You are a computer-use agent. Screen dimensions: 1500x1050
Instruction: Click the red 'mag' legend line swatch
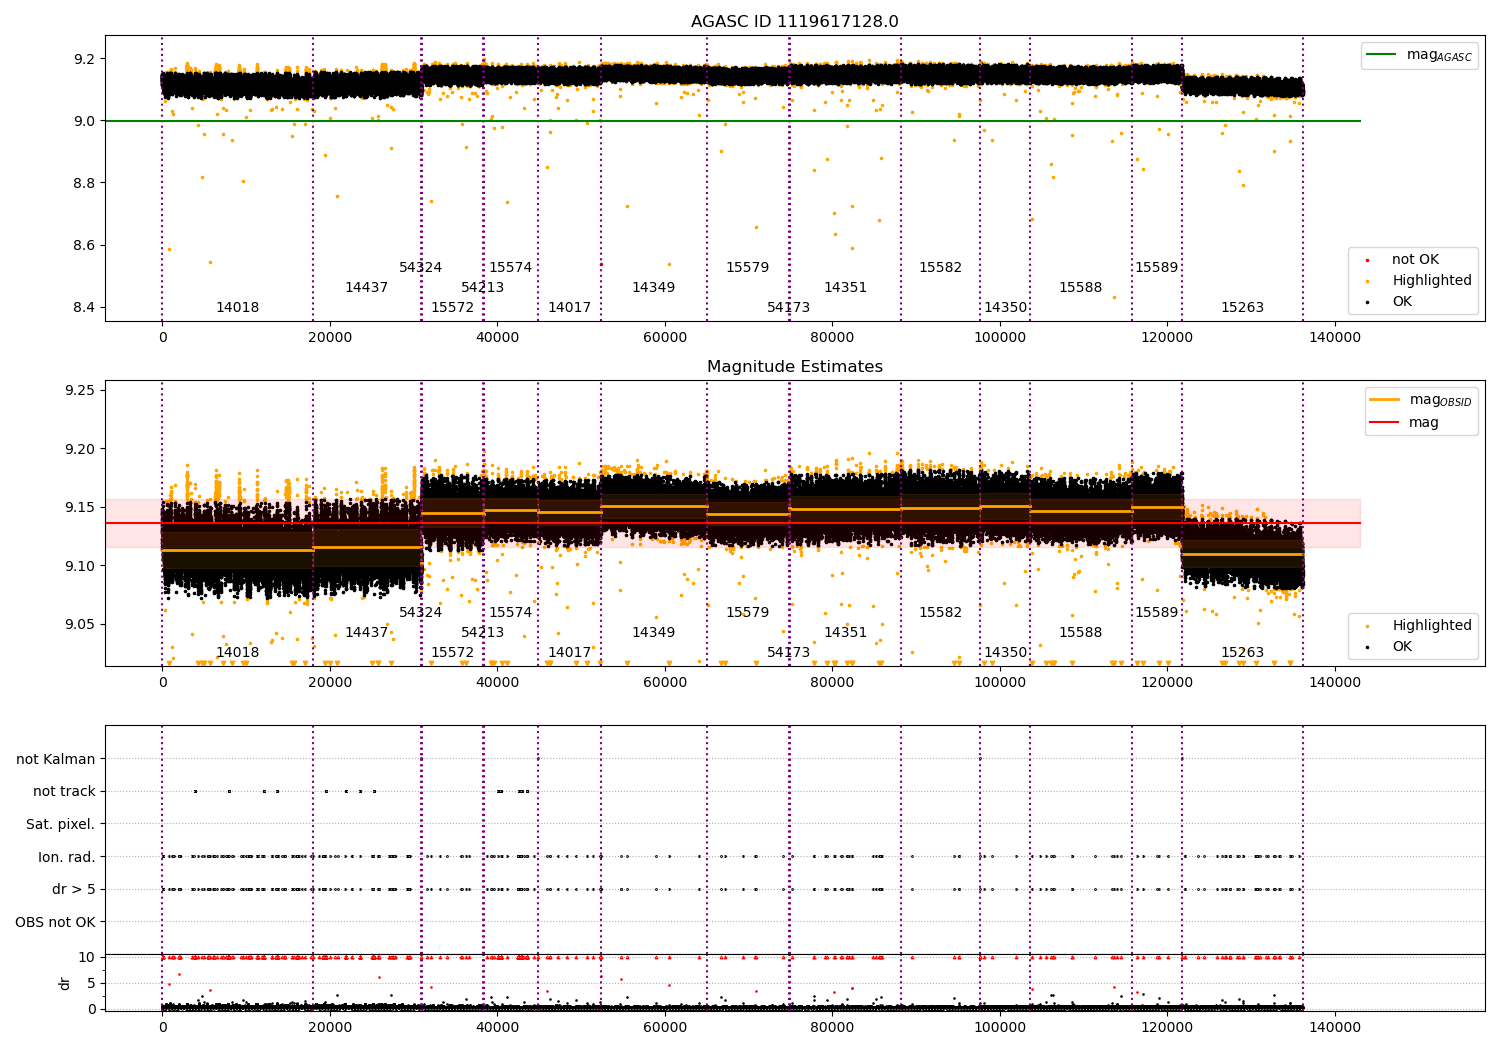coord(1385,422)
